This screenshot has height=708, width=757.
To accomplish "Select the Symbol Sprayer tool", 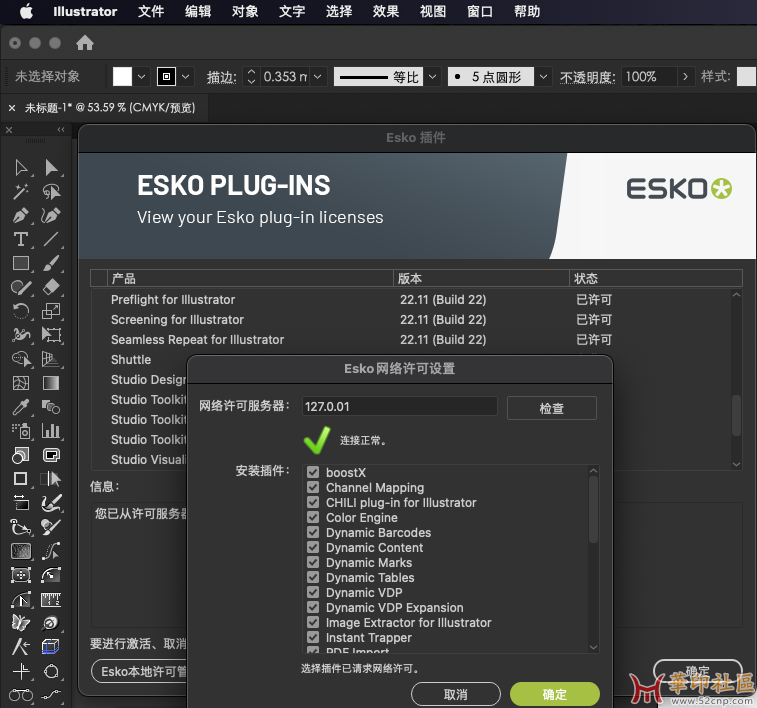I will click(x=21, y=431).
